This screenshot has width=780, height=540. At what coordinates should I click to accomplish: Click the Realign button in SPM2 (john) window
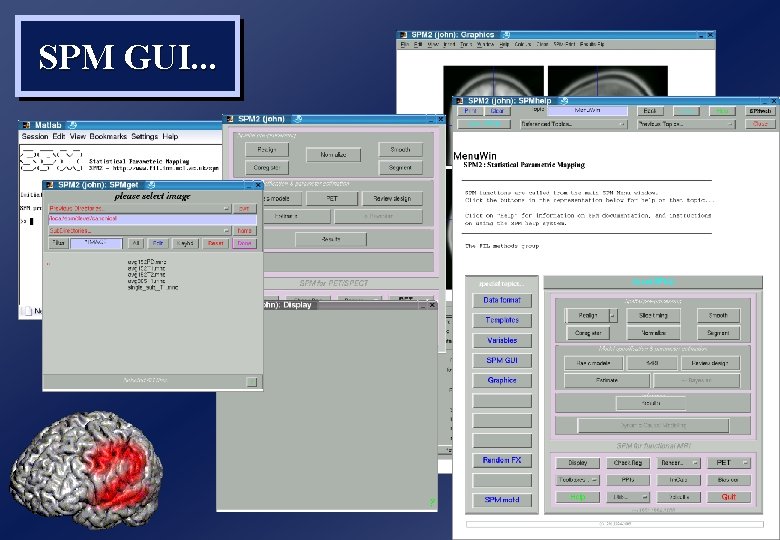click(267, 150)
